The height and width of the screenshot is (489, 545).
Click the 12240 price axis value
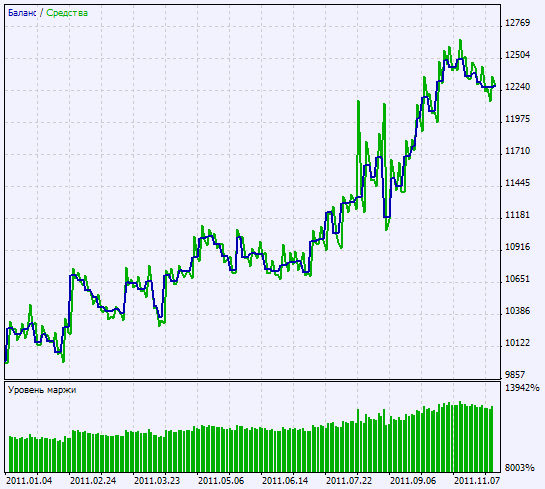(517, 87)
